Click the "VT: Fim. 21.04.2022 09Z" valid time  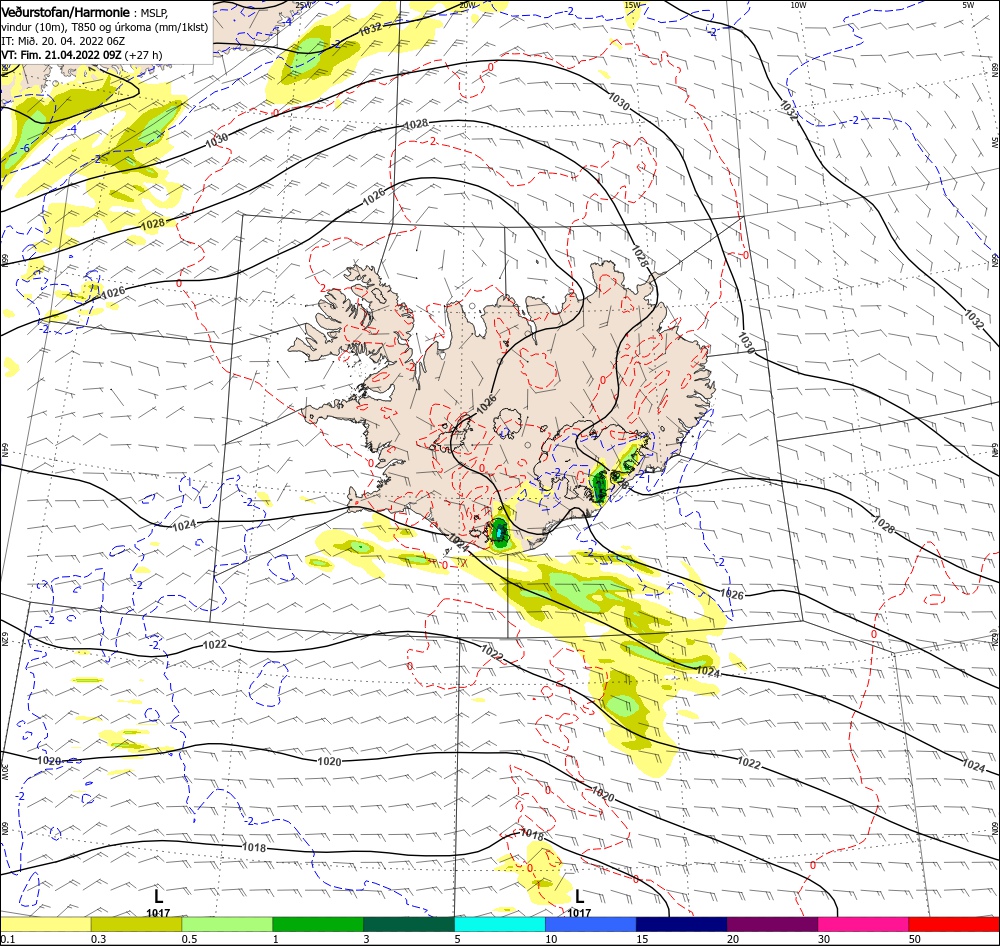tap(61, 55)
